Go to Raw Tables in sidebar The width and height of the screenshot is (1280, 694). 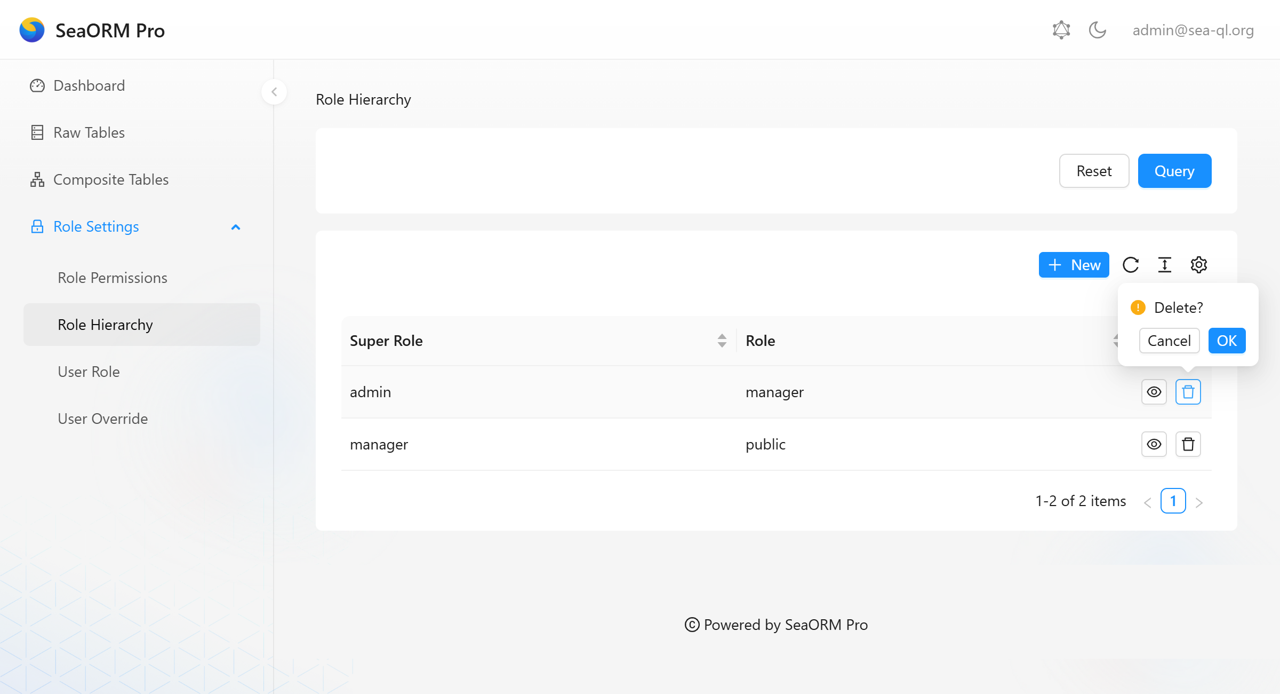point(89,133)
